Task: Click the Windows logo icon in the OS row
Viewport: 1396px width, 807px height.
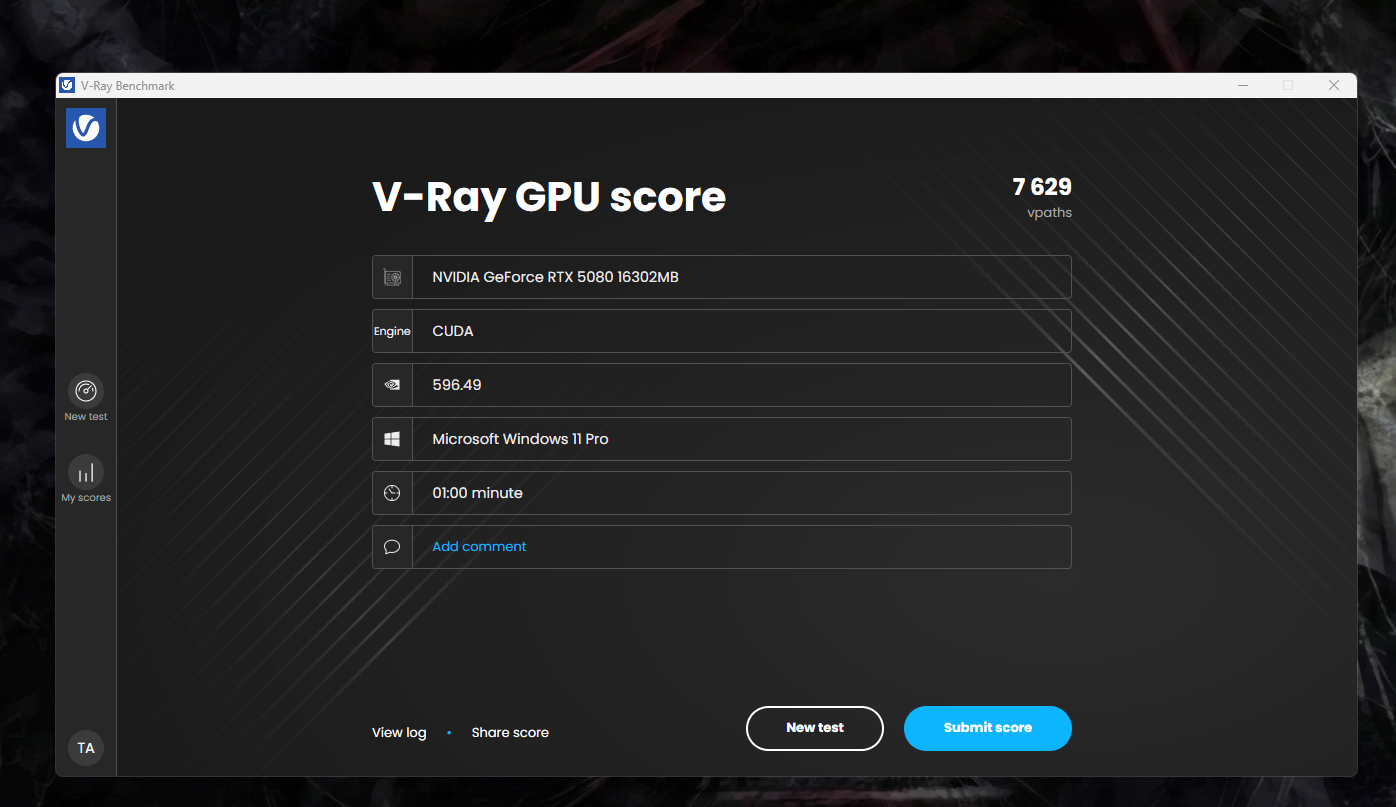Action: pyautogui.click(x=392, y=439)
